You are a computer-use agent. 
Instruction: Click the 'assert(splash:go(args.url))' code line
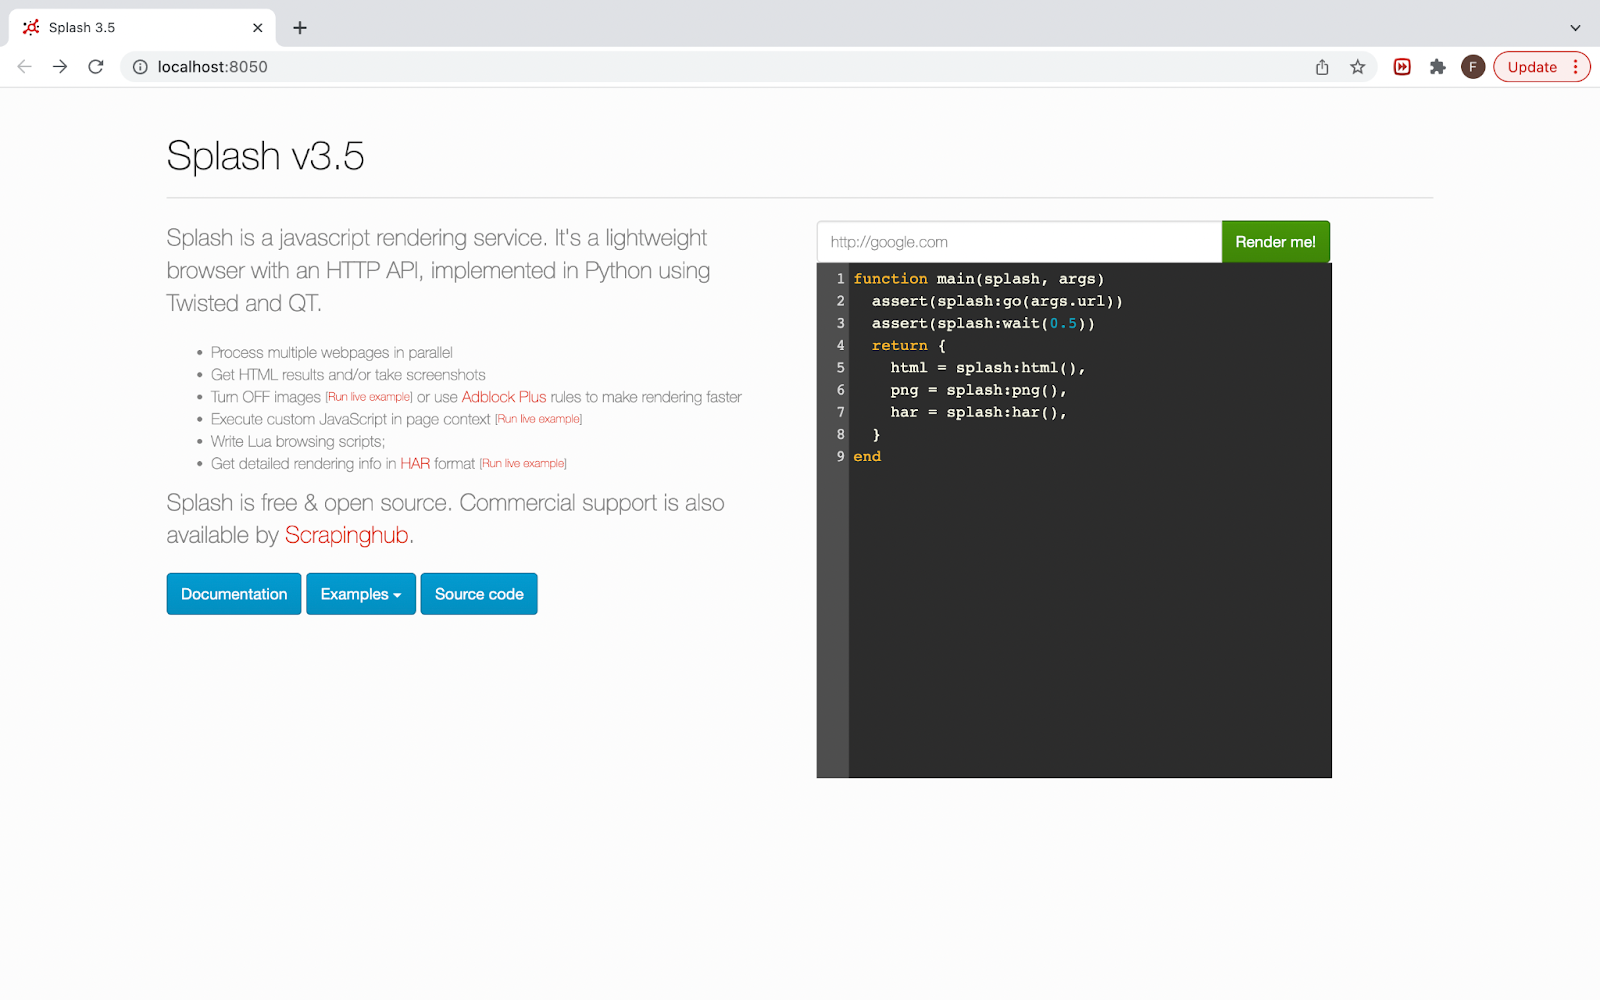tap(997, 301)
